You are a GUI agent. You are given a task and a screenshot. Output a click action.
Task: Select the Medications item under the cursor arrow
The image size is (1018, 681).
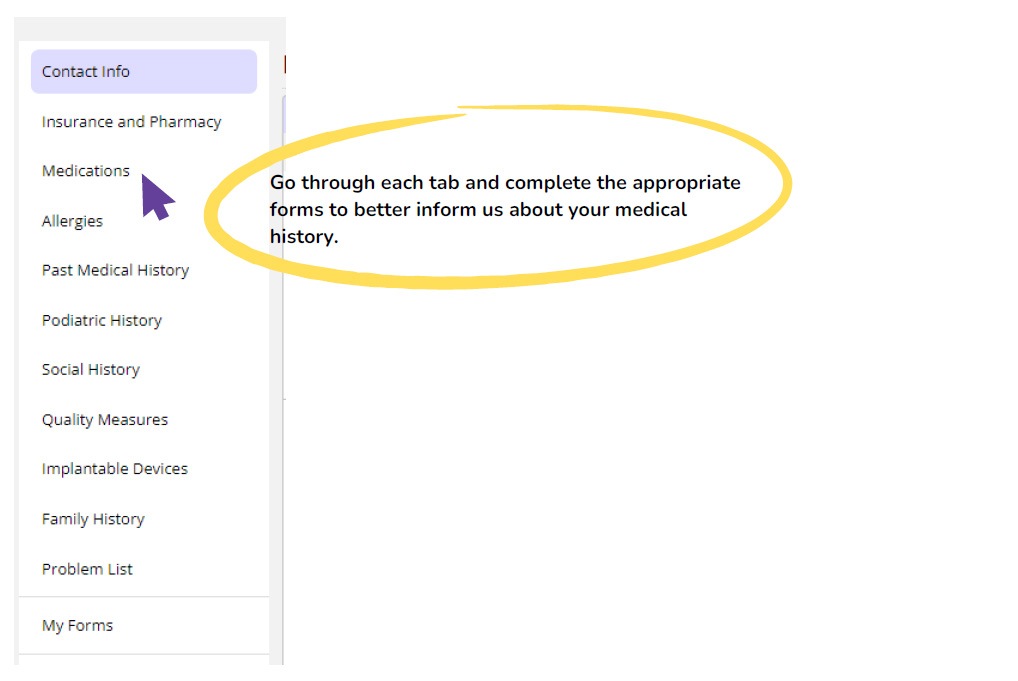tap(85, 170)
